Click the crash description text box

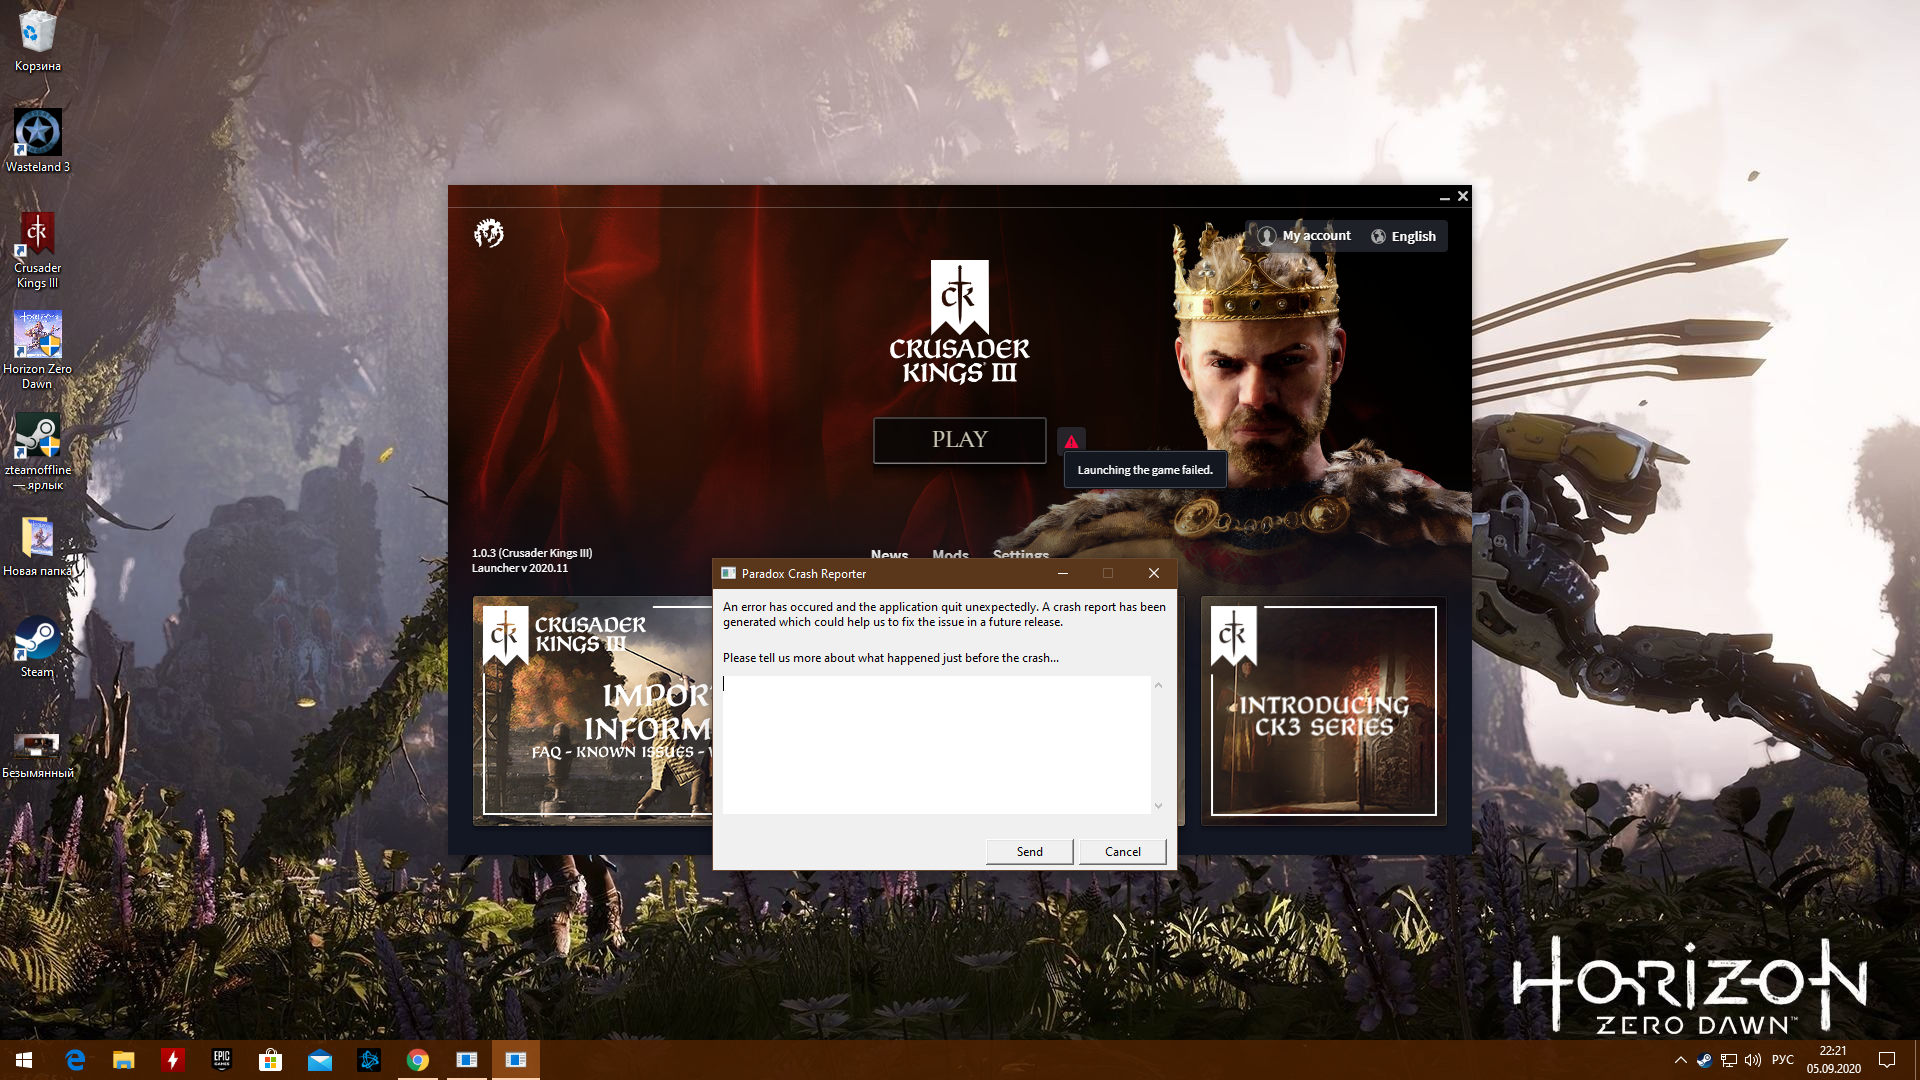pos(936,745)
